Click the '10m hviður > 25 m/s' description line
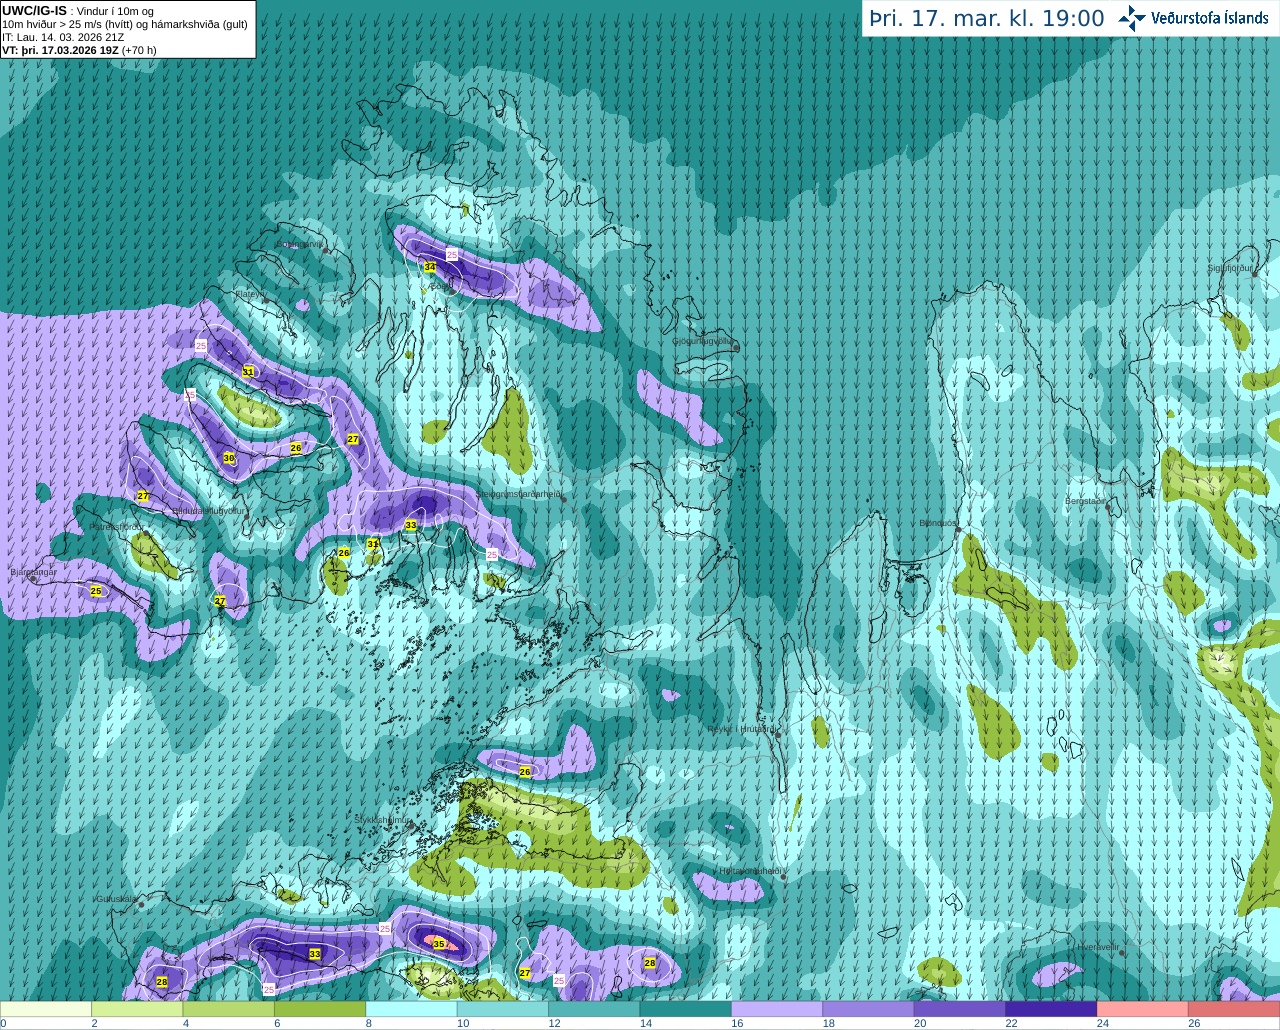This screenshot has width=1280, height=1030. [x=125, y=24]
